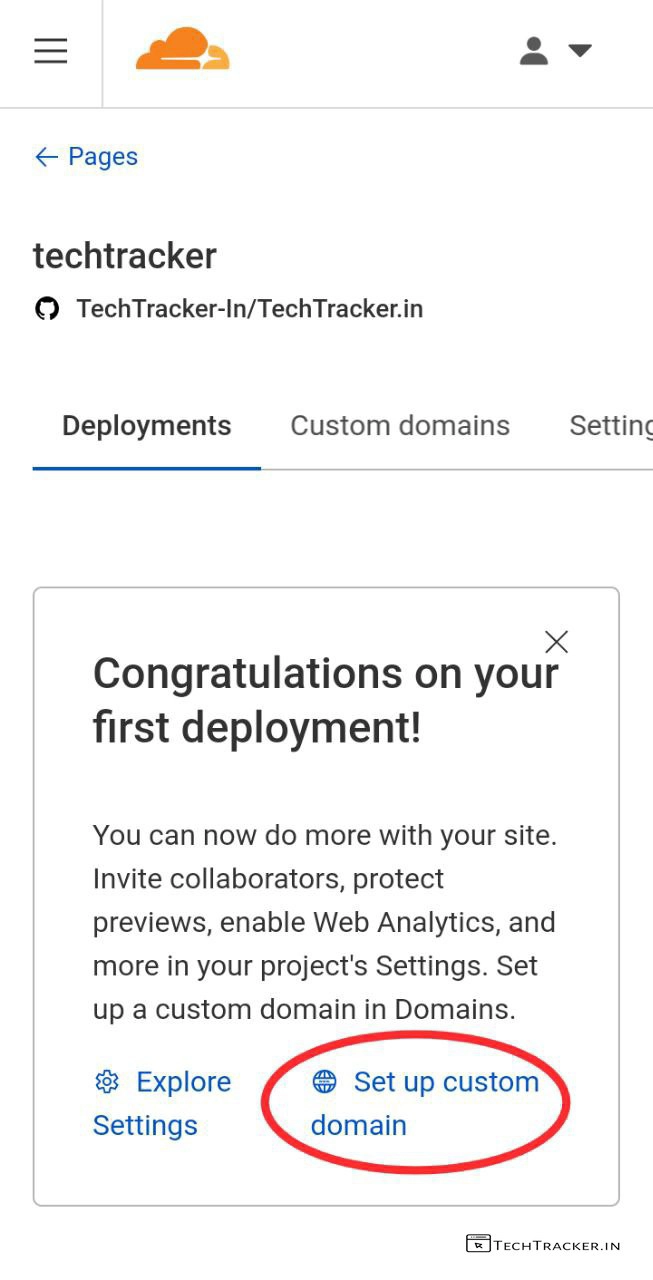Select the partially visible Settings tab
The width and height of the screenshot is (653, 1280).
point(610,426)
